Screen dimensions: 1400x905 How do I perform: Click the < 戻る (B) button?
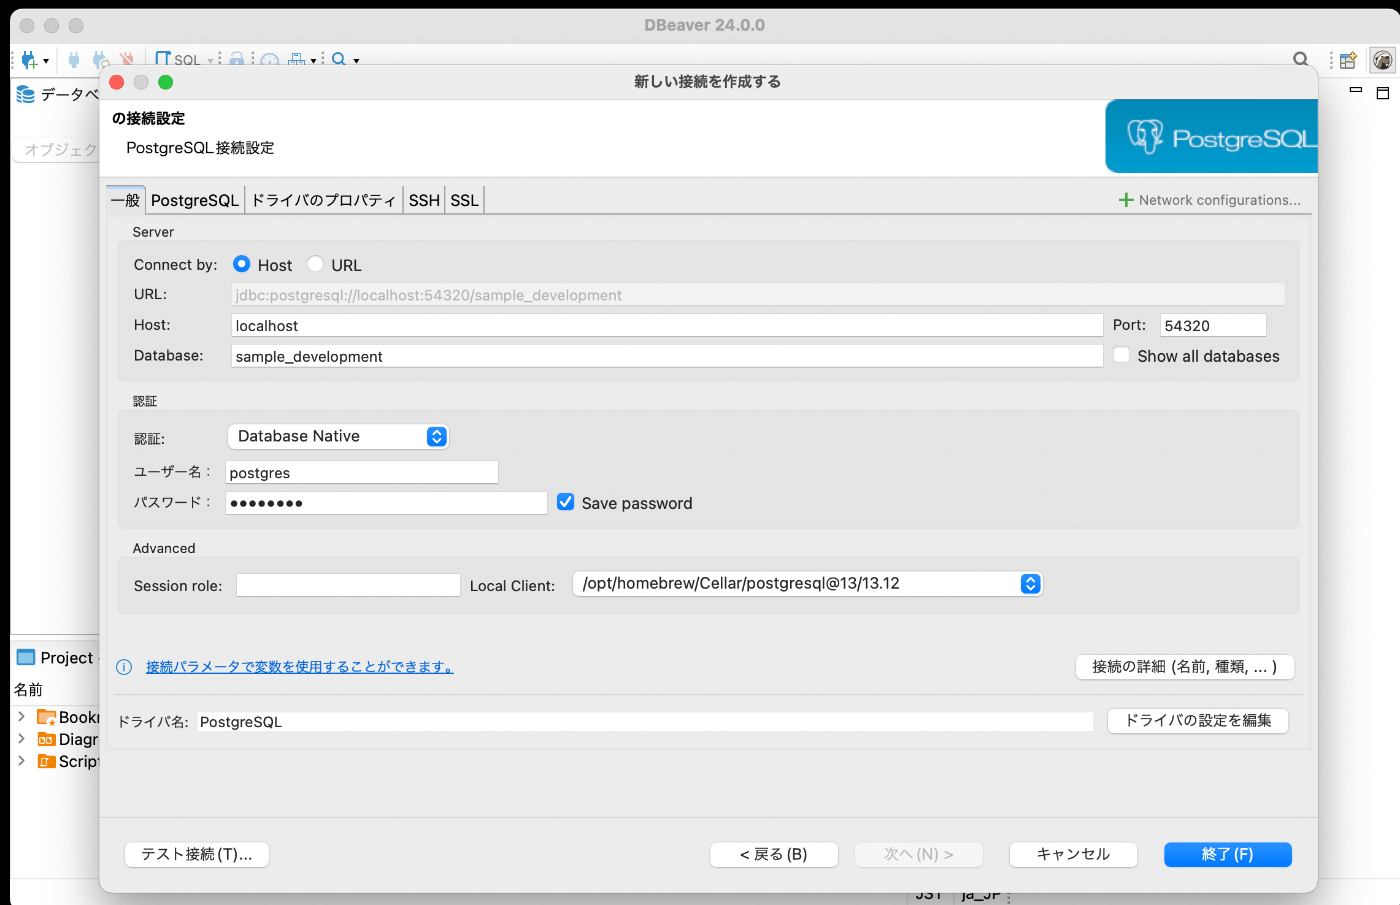[774, 854]
